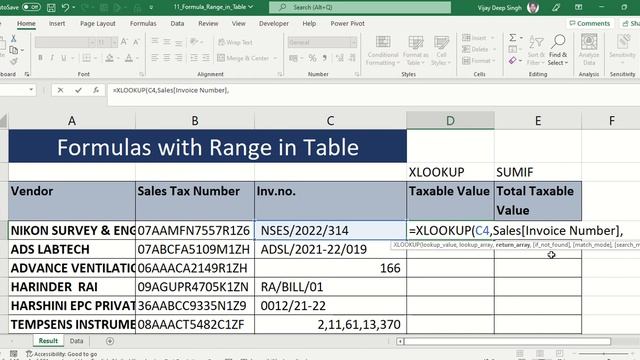640x360 pixels.
Task: Click the ADS LABTECH vendor cell
Action: pyautogui.click(x=72, y=249)
